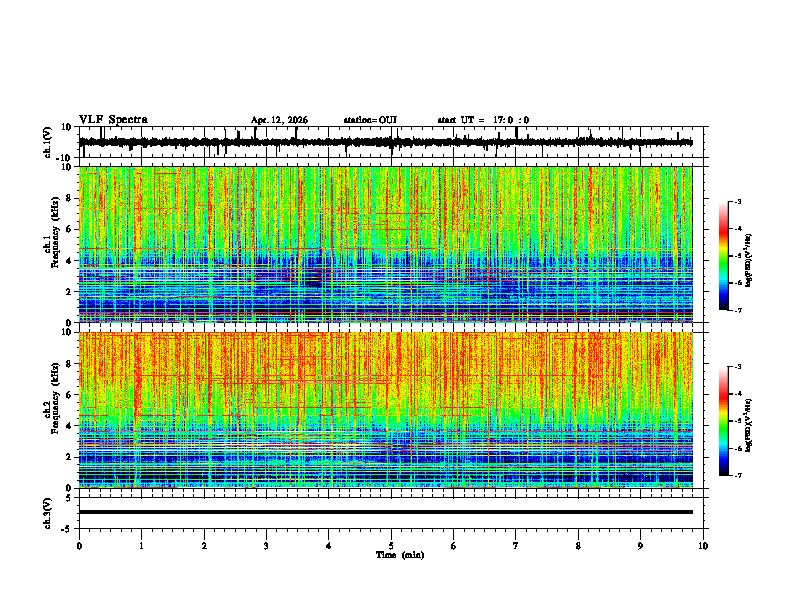The width and height of the screenshot is (792, 612).
Task: Click the "Time (min)" axis title
Action: 400,555
